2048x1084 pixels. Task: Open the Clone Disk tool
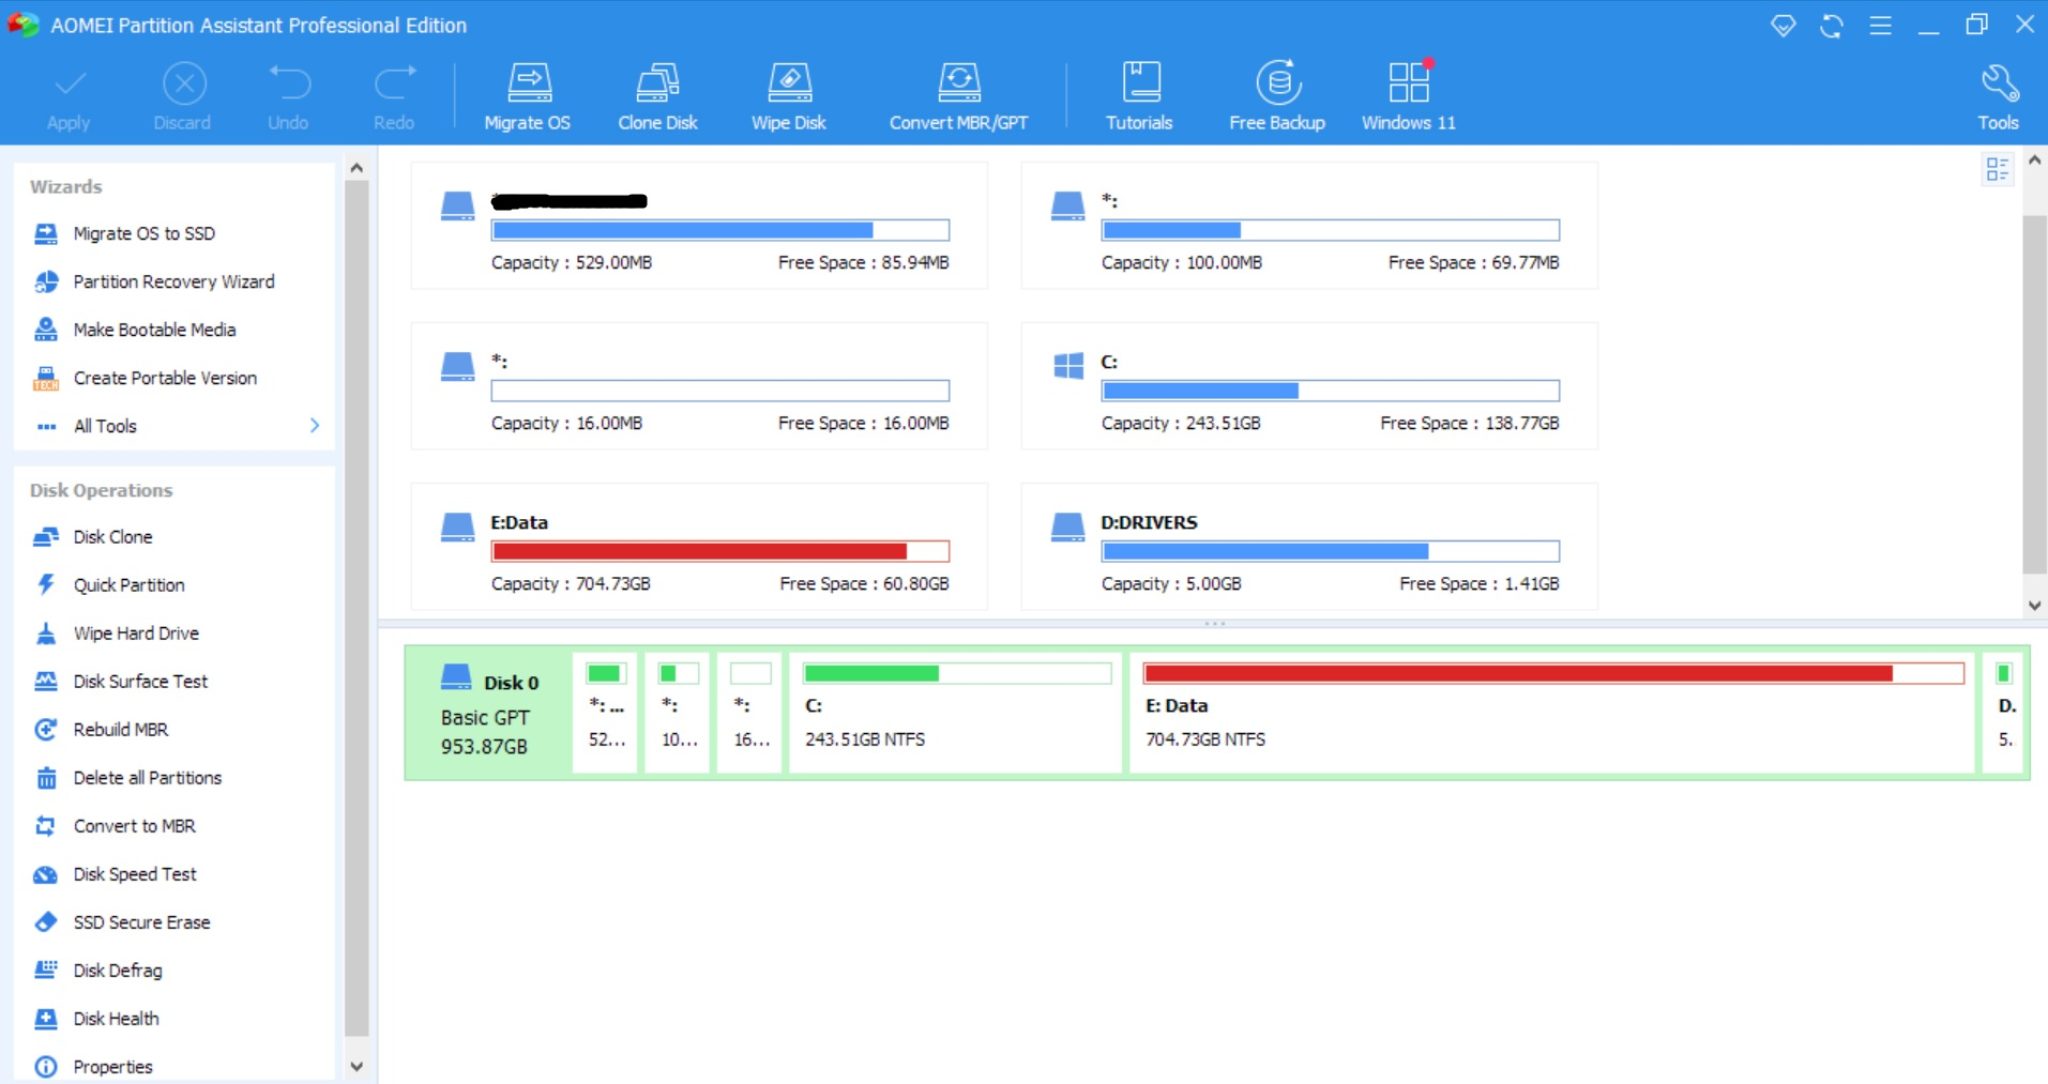[x=657, y=95]
